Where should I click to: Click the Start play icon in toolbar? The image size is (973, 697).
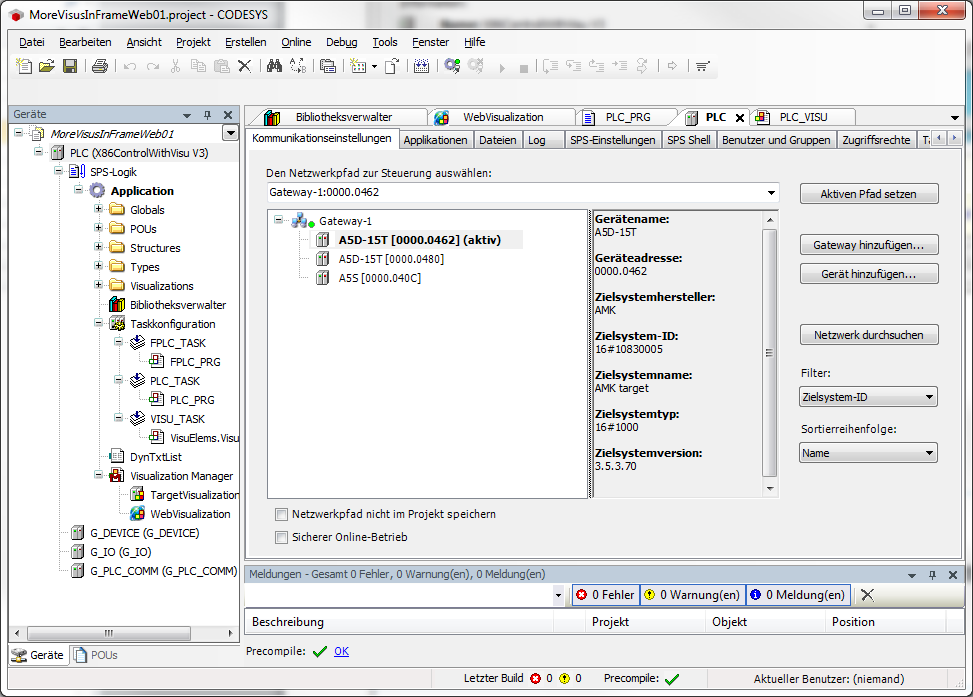coord(502,68)
